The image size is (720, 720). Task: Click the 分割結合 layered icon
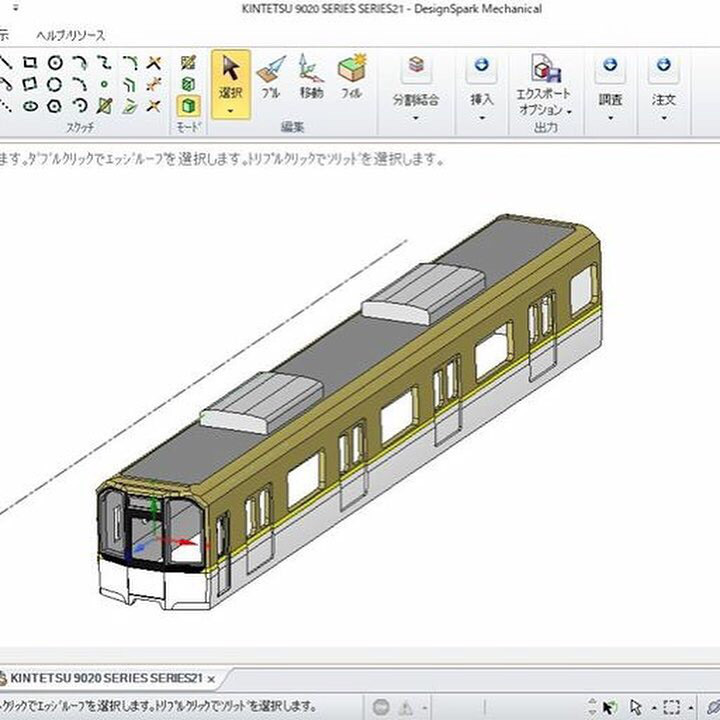pyautogui.click(x=416, y=65)
